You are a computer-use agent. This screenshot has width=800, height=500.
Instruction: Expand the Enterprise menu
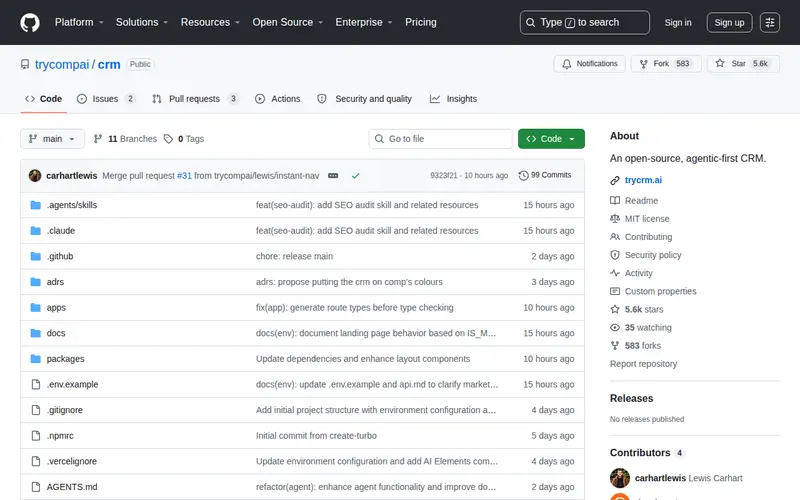(363, 22)
